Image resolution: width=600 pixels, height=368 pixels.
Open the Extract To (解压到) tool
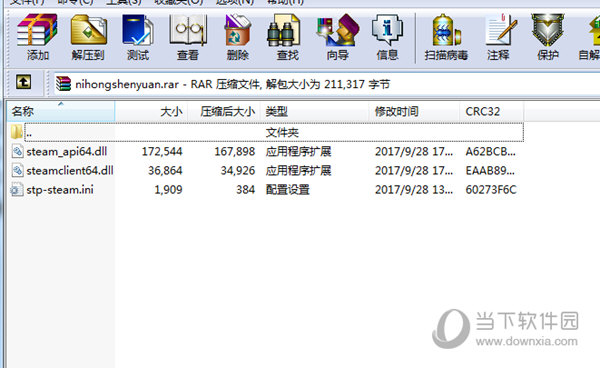tap(88, 37)
